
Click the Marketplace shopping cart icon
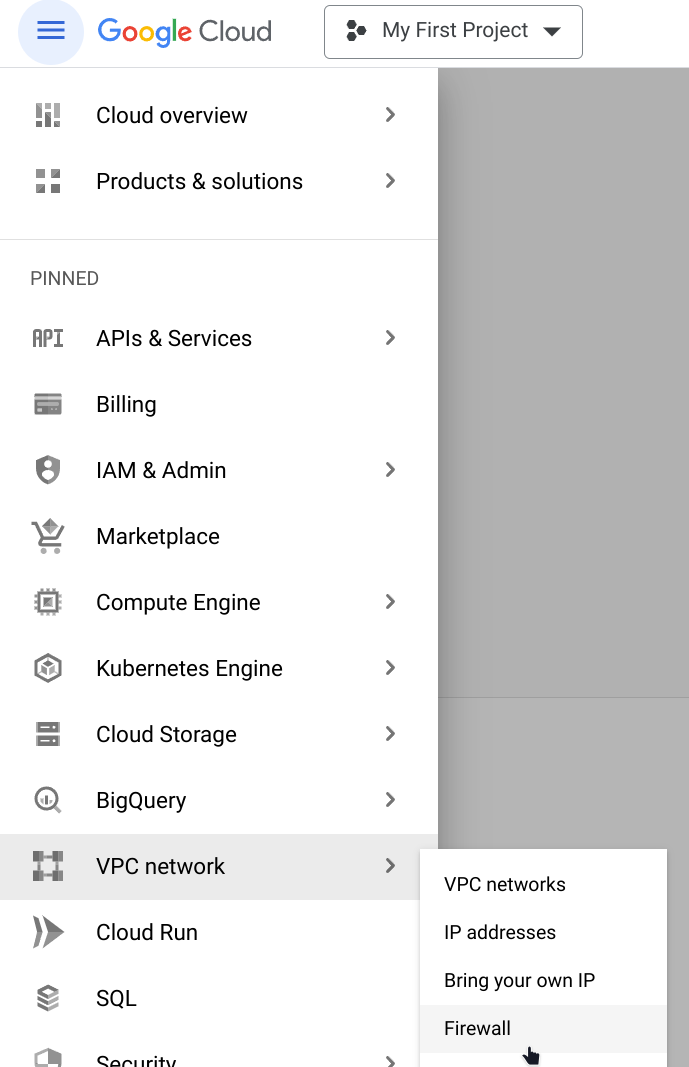(48, 536)
